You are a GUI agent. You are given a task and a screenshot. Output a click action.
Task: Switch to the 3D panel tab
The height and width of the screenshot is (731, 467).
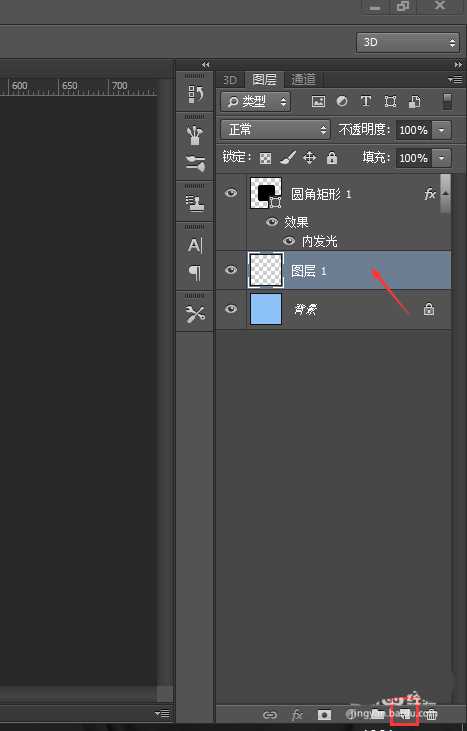point(230,80)
